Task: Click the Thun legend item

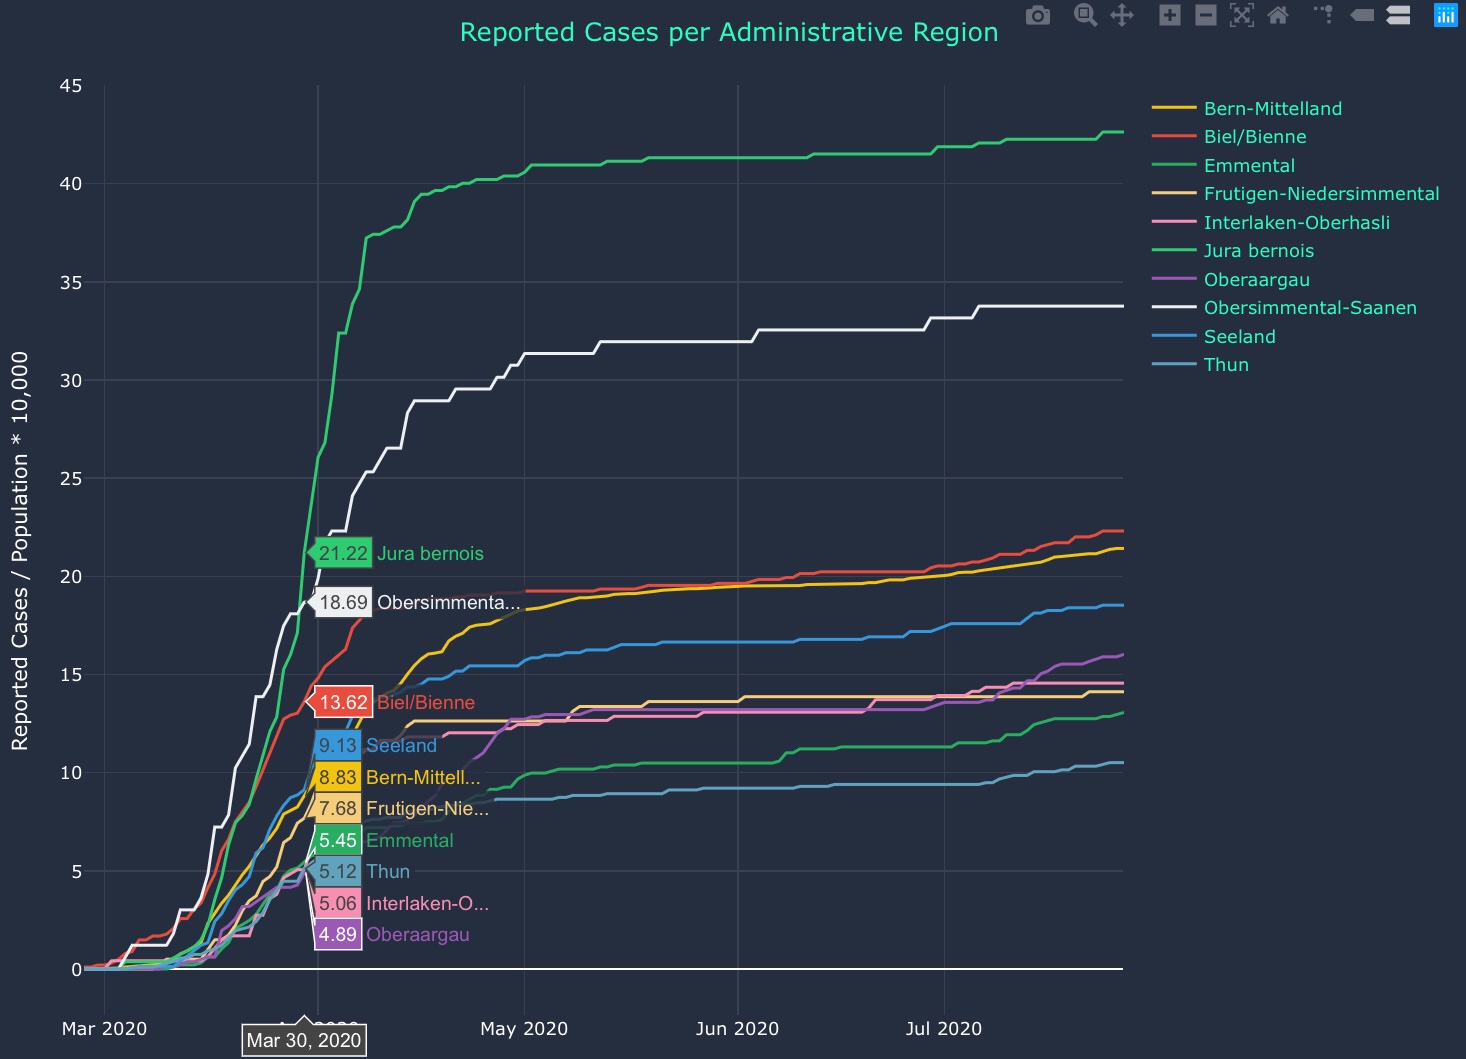Action: 1226,365
